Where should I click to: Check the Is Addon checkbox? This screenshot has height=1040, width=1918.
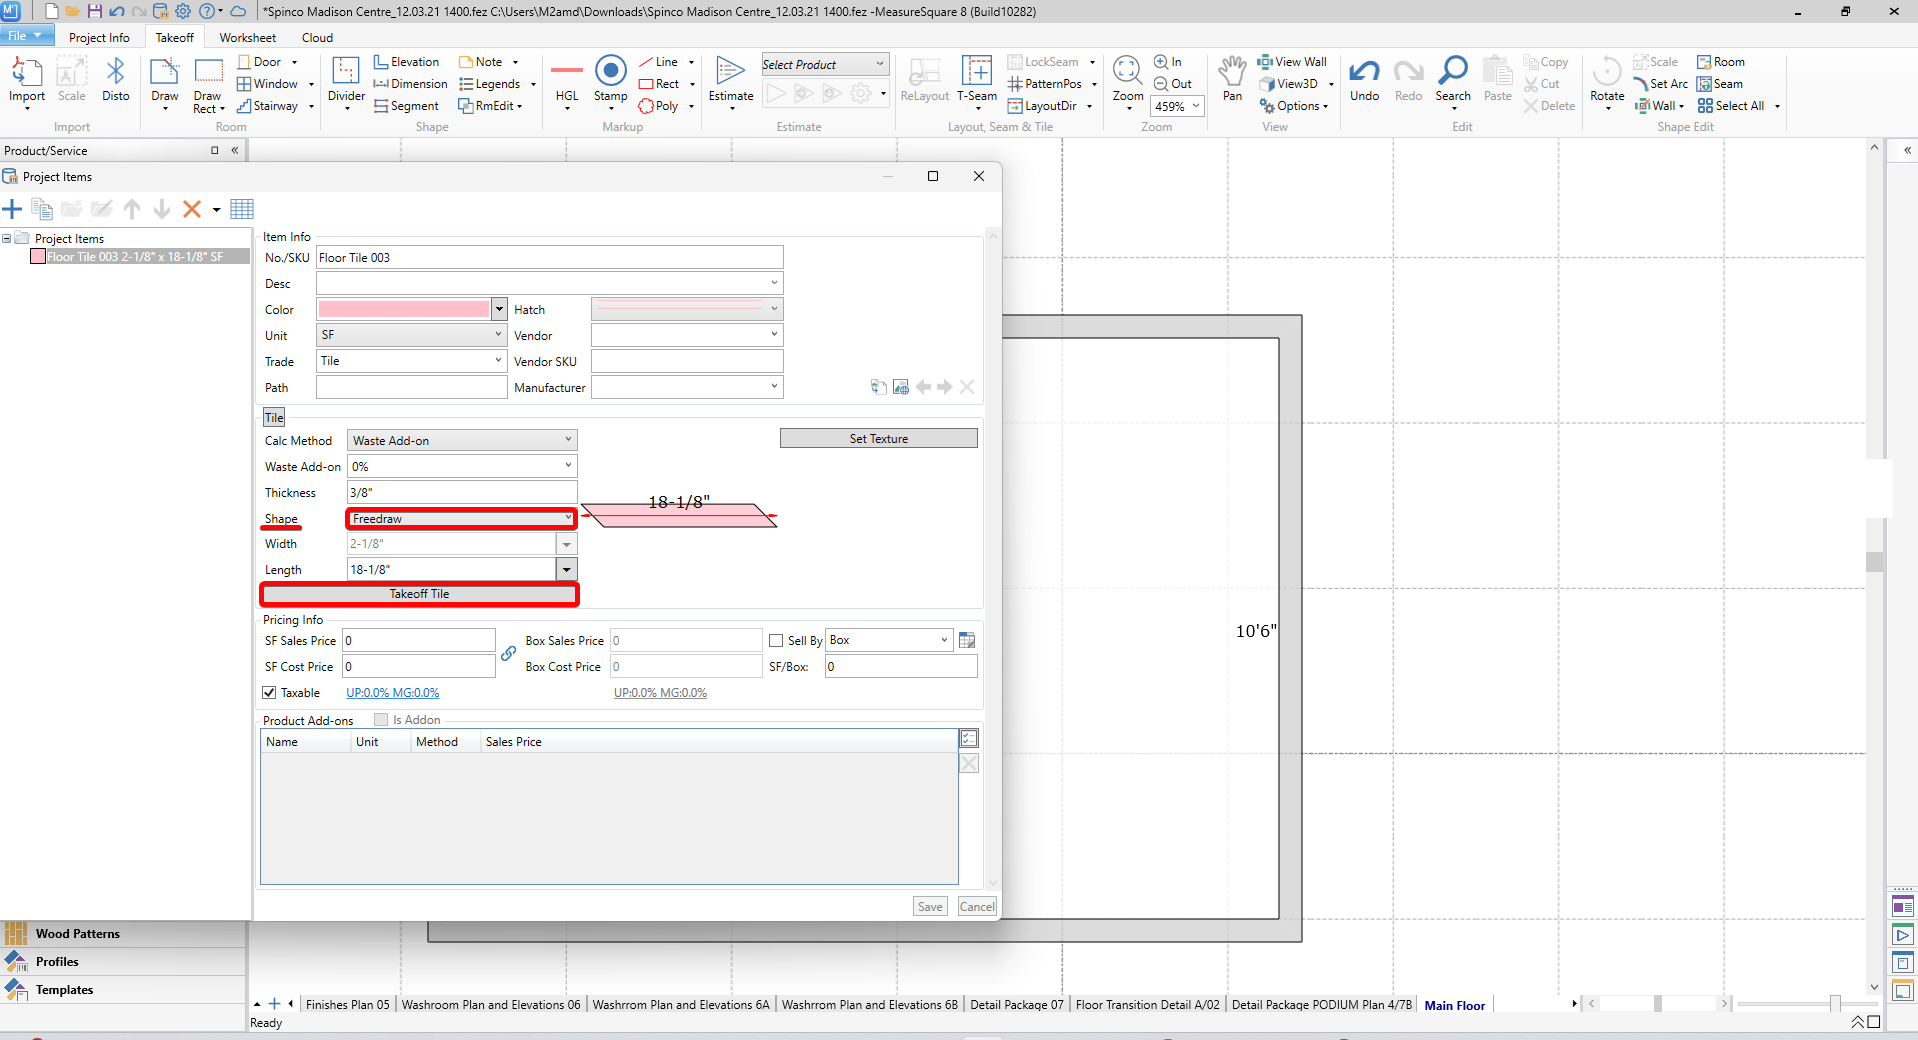[x=381, y=720]
